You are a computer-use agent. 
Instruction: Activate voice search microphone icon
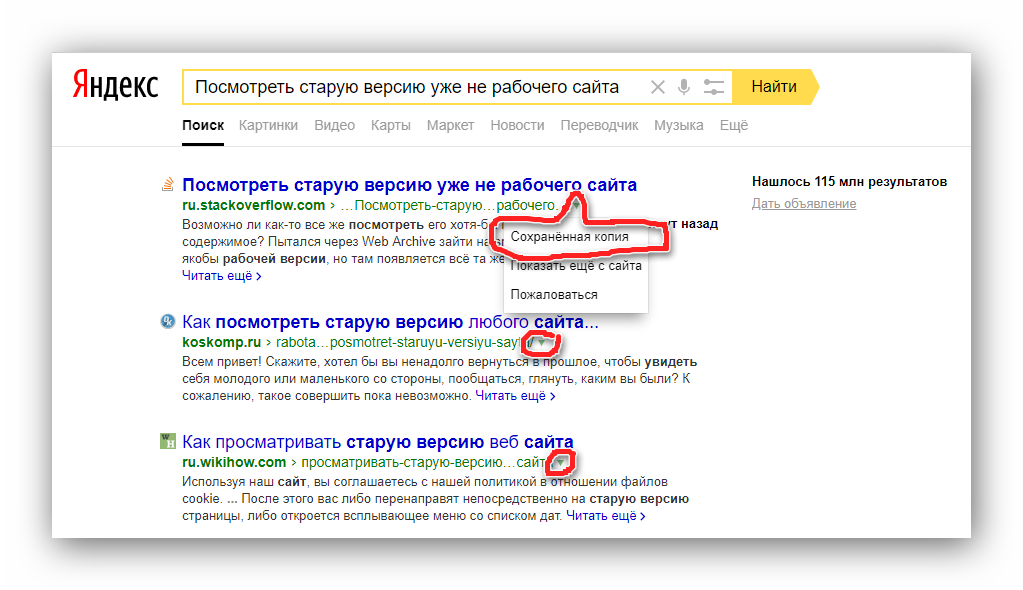pos(684,87)
